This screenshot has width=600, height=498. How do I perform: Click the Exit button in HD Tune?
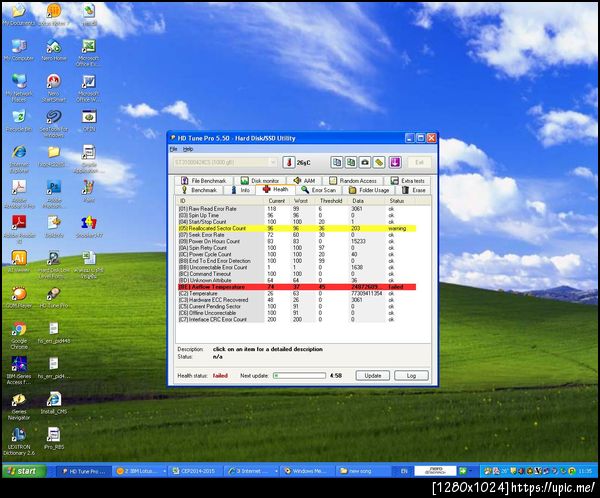419,162
